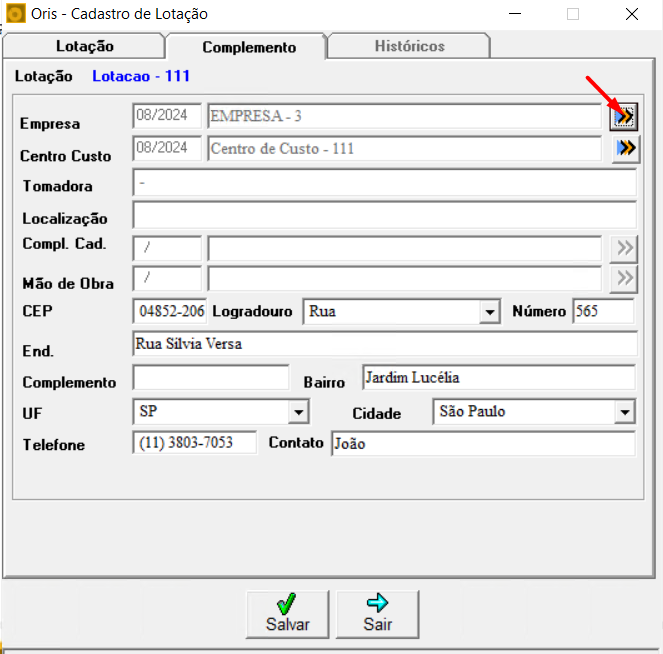Click into the Localização field
The image size is (663, 654).
click(x=384, y=215)
